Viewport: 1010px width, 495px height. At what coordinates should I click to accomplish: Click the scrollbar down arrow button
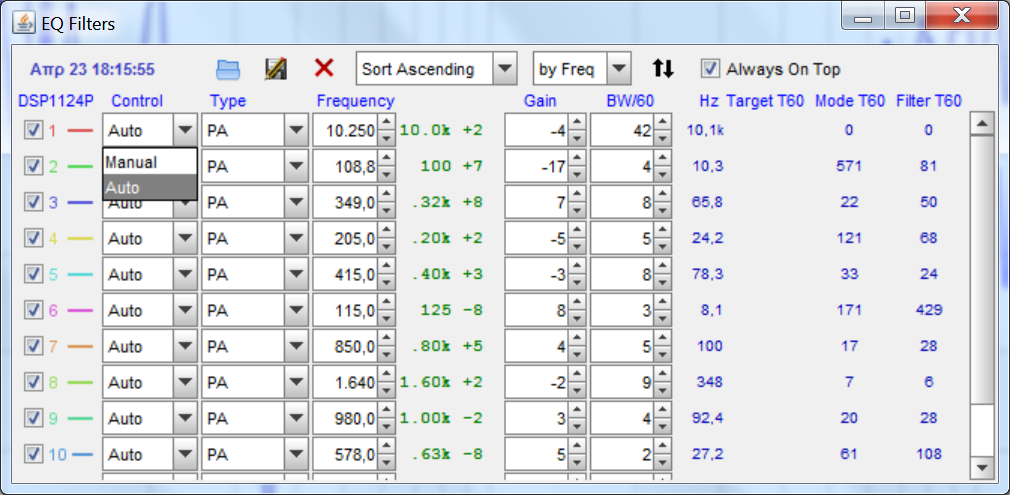[x=982, y=467]
